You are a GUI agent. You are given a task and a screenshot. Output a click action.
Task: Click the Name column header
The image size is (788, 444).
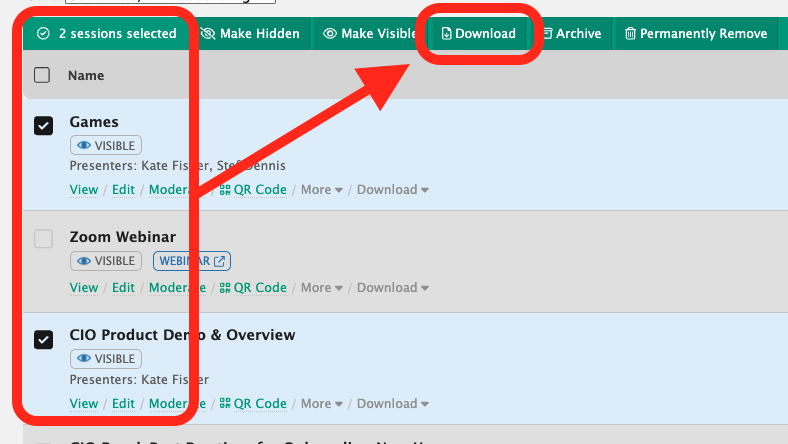[x=86, y=75]
